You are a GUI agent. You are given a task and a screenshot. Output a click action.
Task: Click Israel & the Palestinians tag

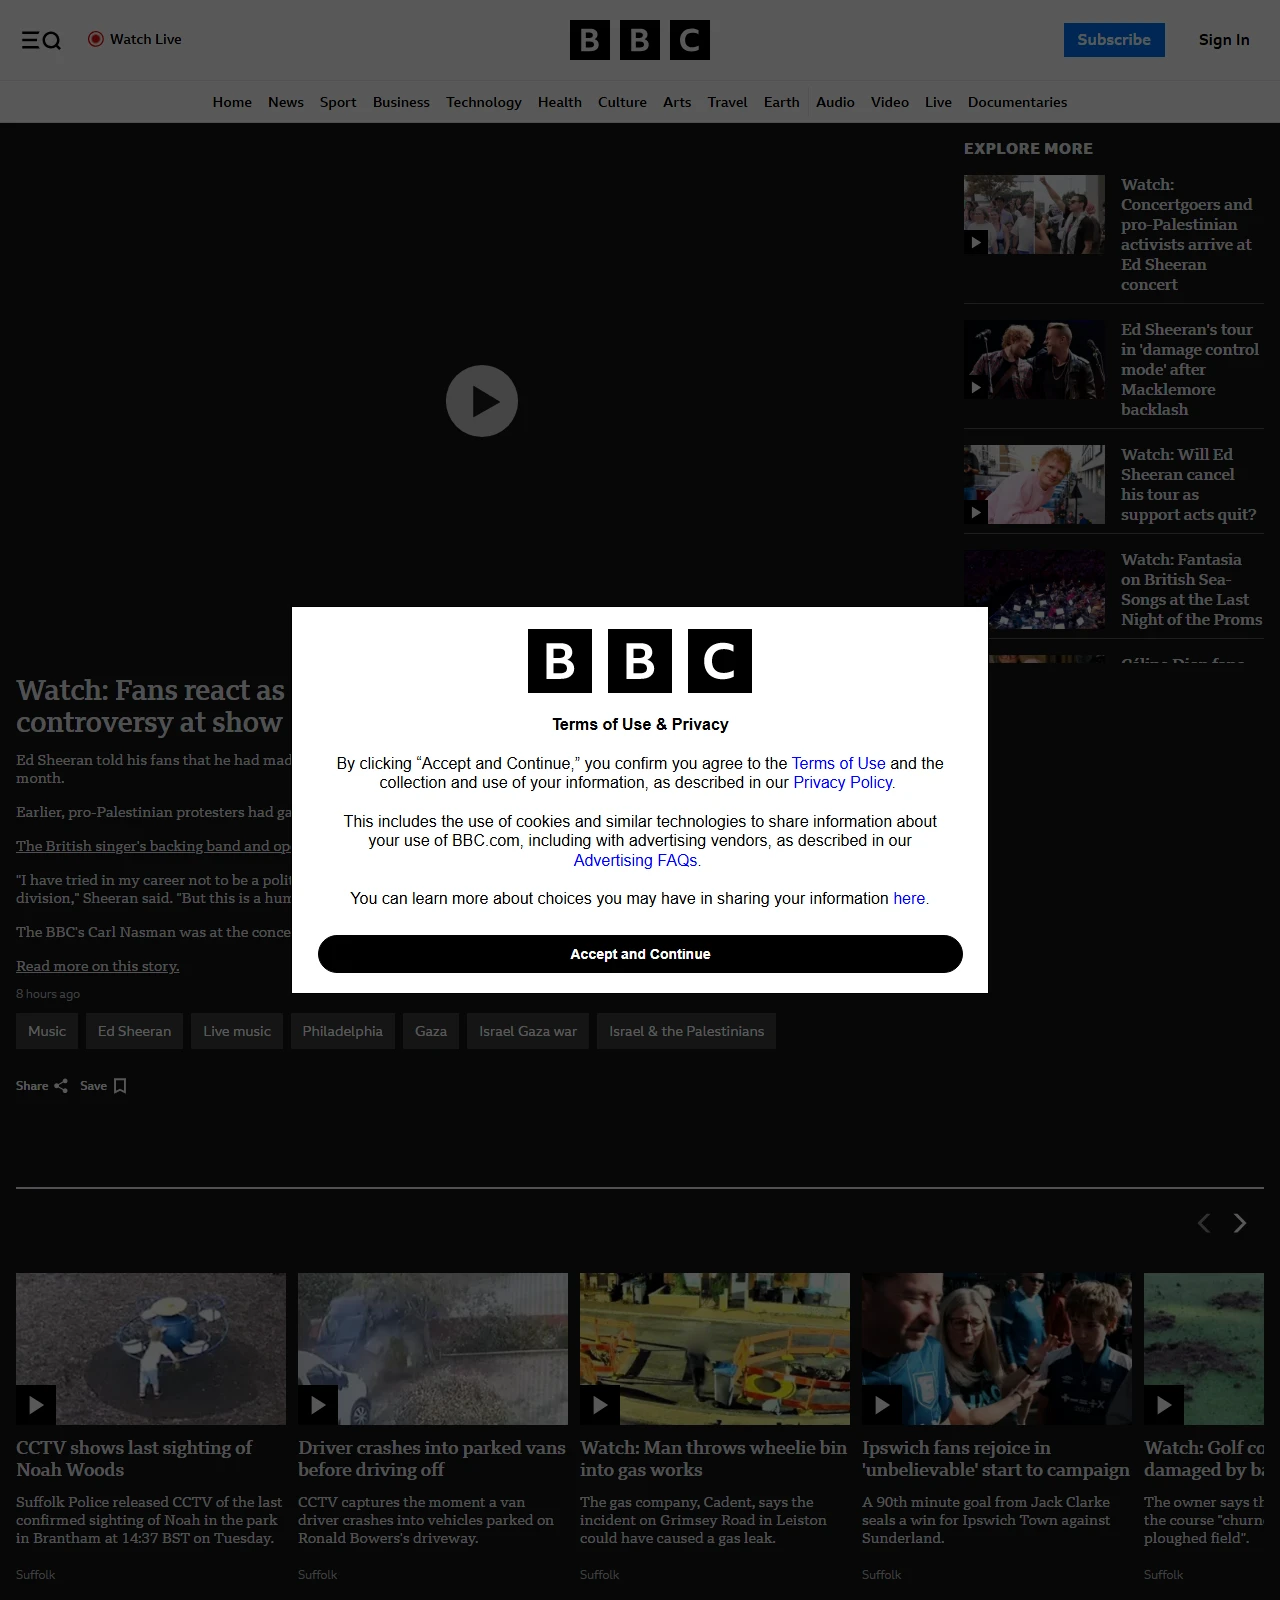pos(686,1031)
